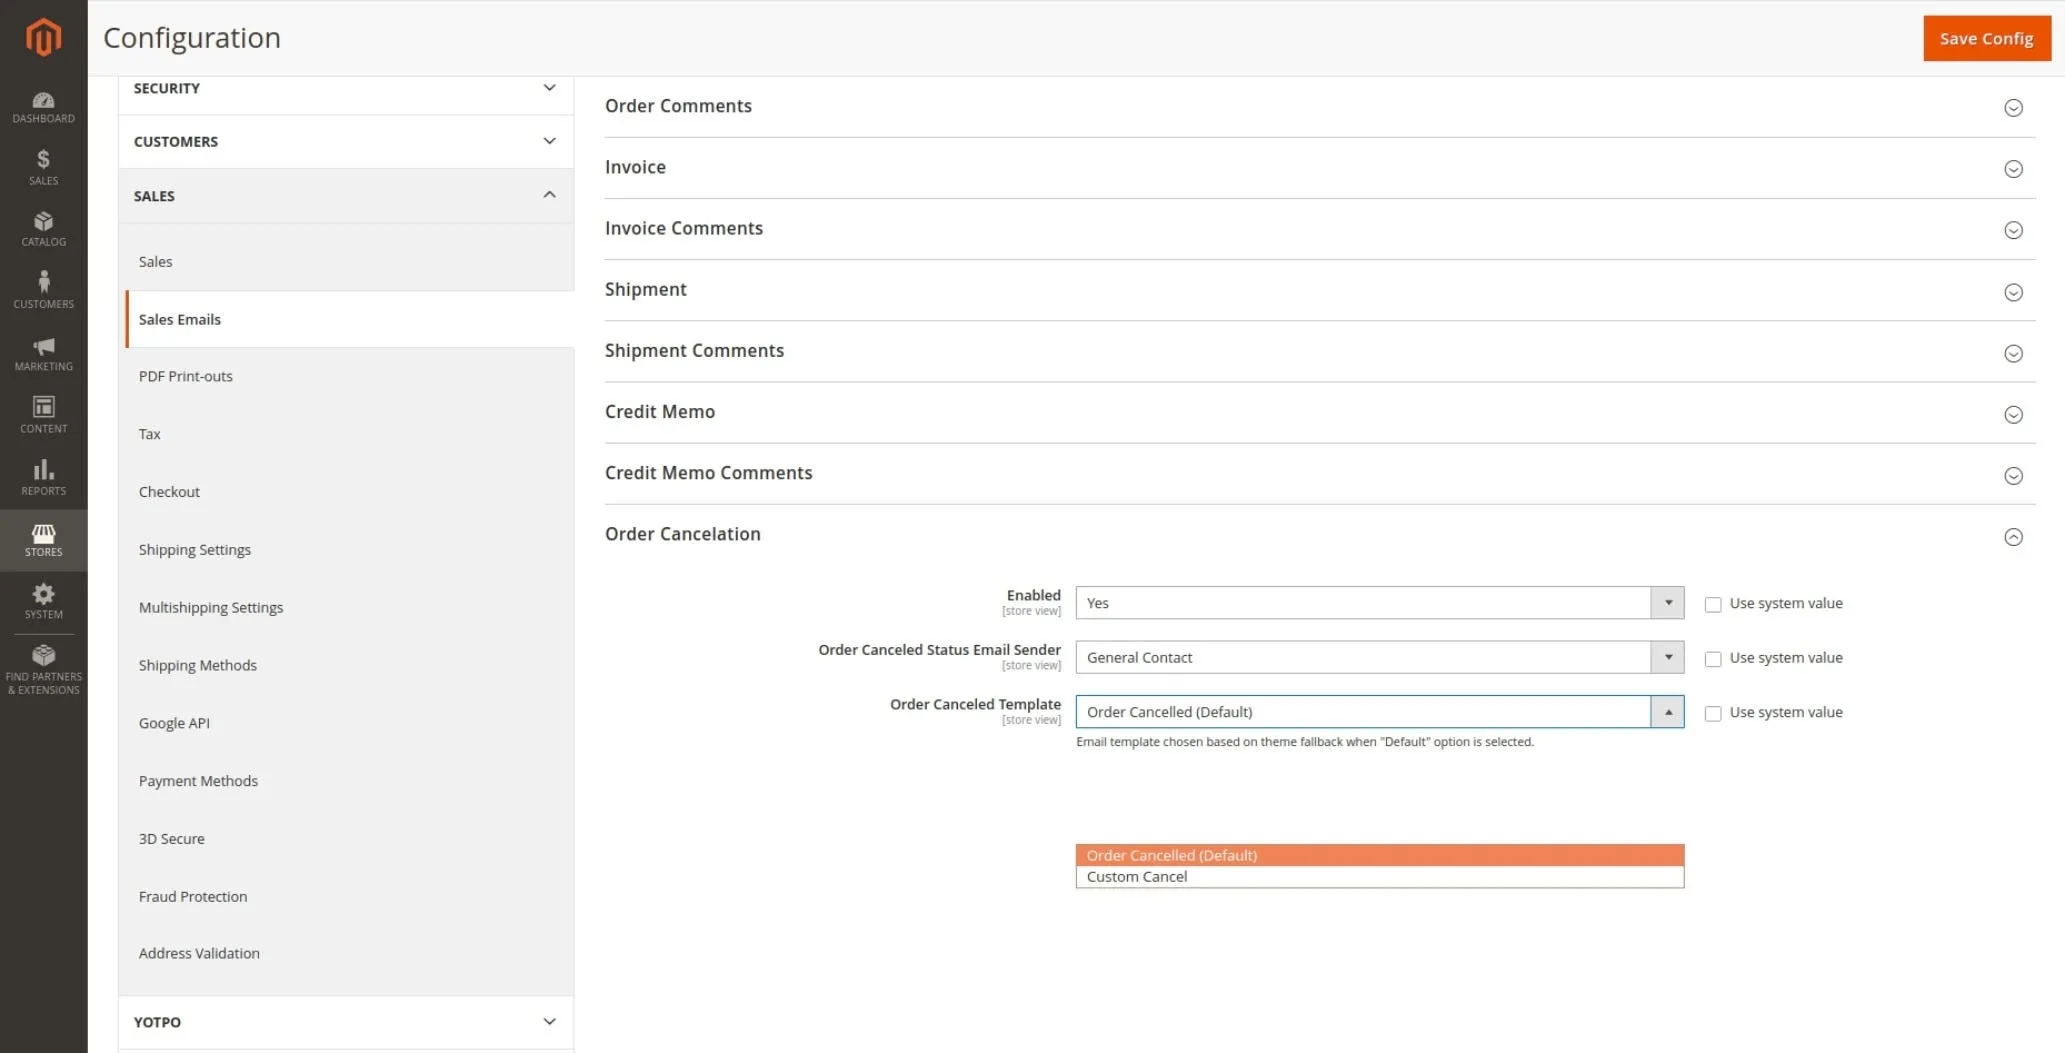
Task: Open the Order Canceled Status Email Sender dropdown
Action: click(1378, 658)
